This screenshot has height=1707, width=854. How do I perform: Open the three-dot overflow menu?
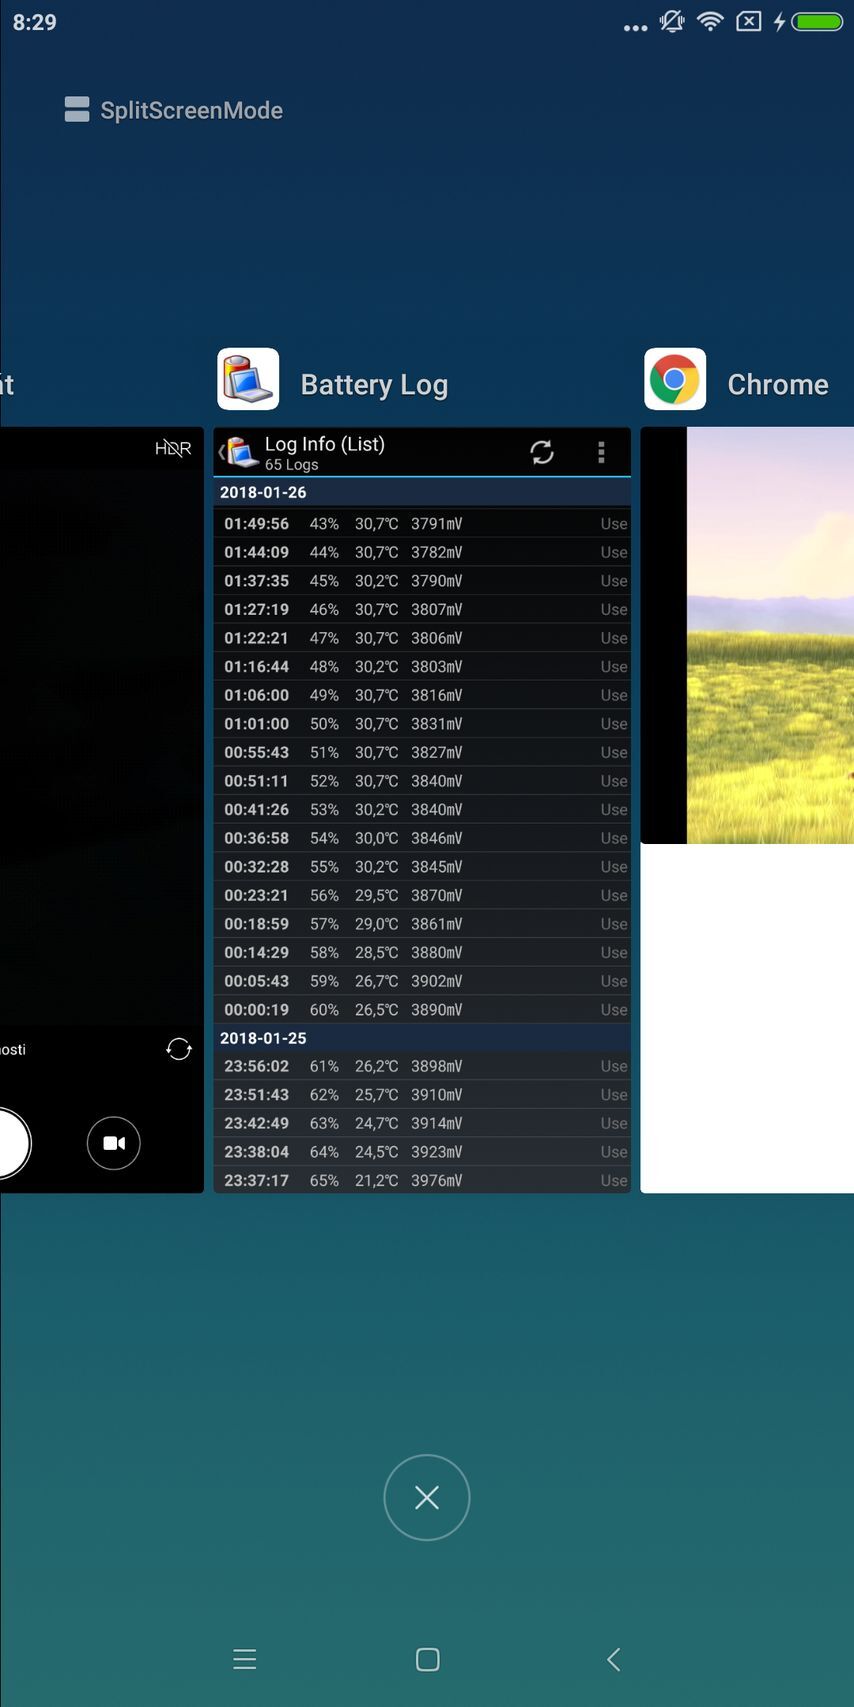[x=601, y=453]
